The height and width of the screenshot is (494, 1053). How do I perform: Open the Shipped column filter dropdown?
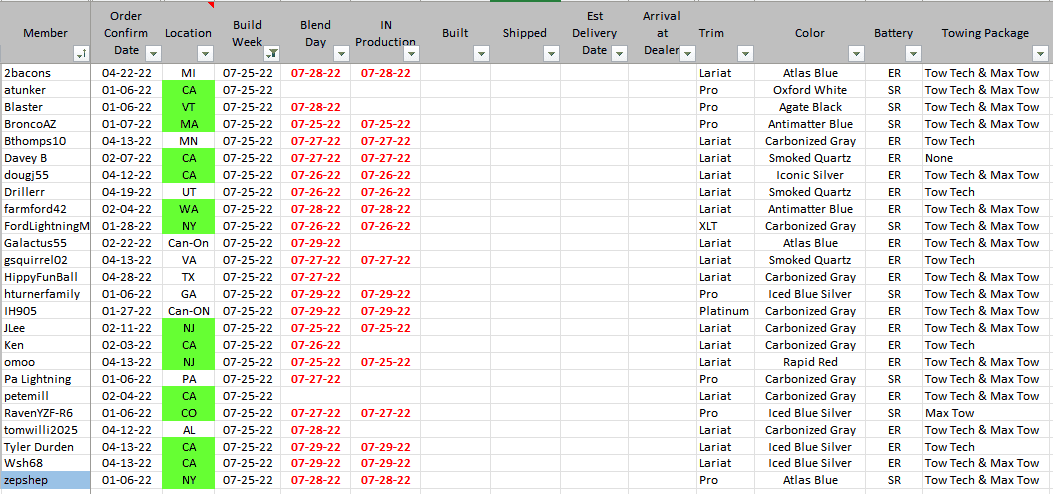tap(551, 52)
